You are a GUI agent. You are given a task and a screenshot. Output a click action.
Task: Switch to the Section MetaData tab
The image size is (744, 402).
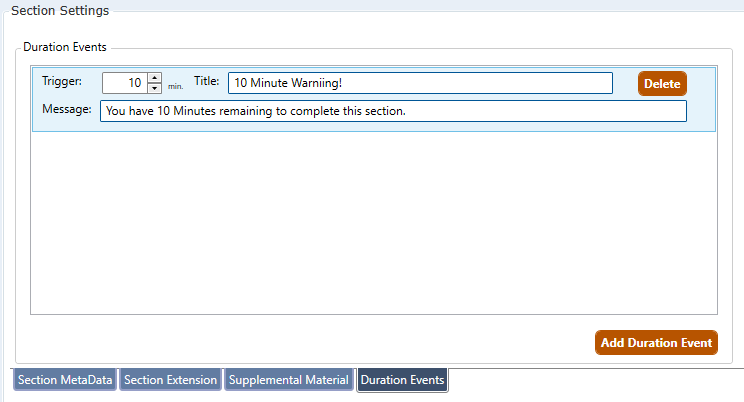(65, 380)
